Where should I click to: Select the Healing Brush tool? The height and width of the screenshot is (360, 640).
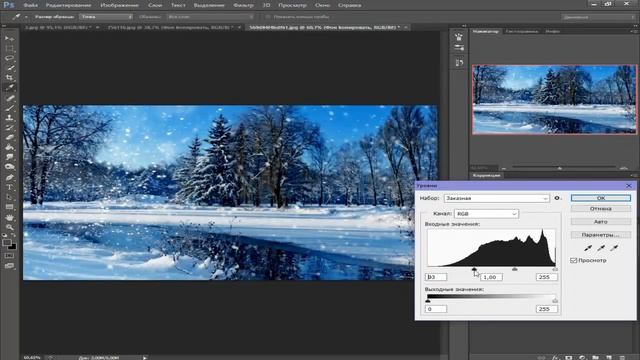(x=9, y=98)
